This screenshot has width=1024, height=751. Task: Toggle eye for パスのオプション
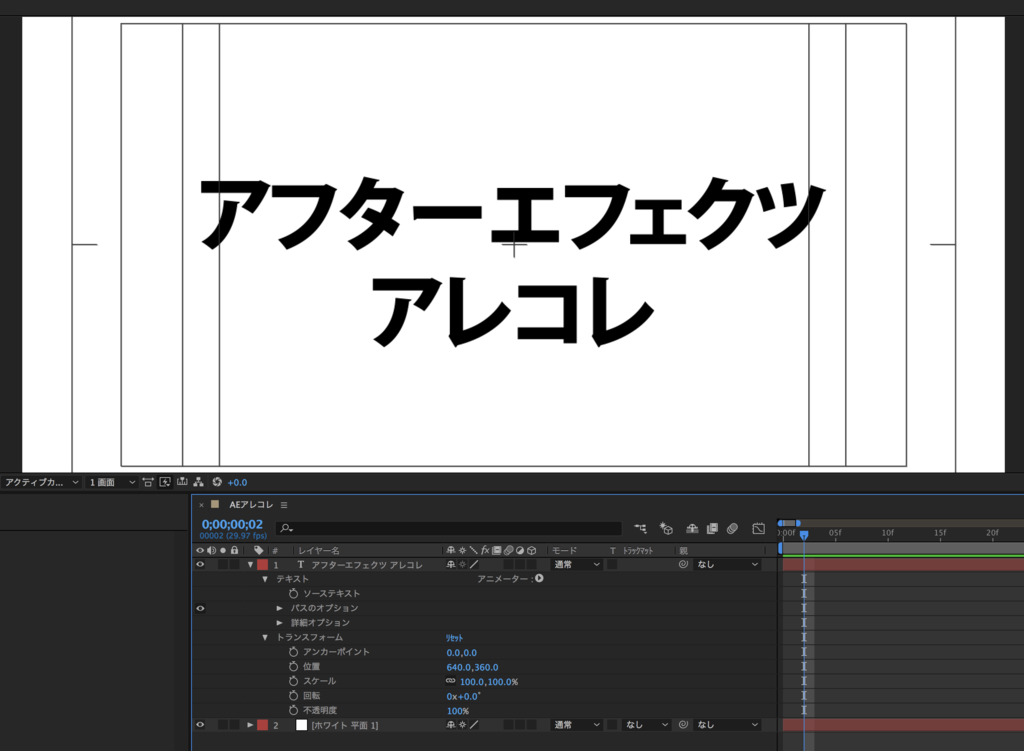pyautogui.click(x=200, y=608)
